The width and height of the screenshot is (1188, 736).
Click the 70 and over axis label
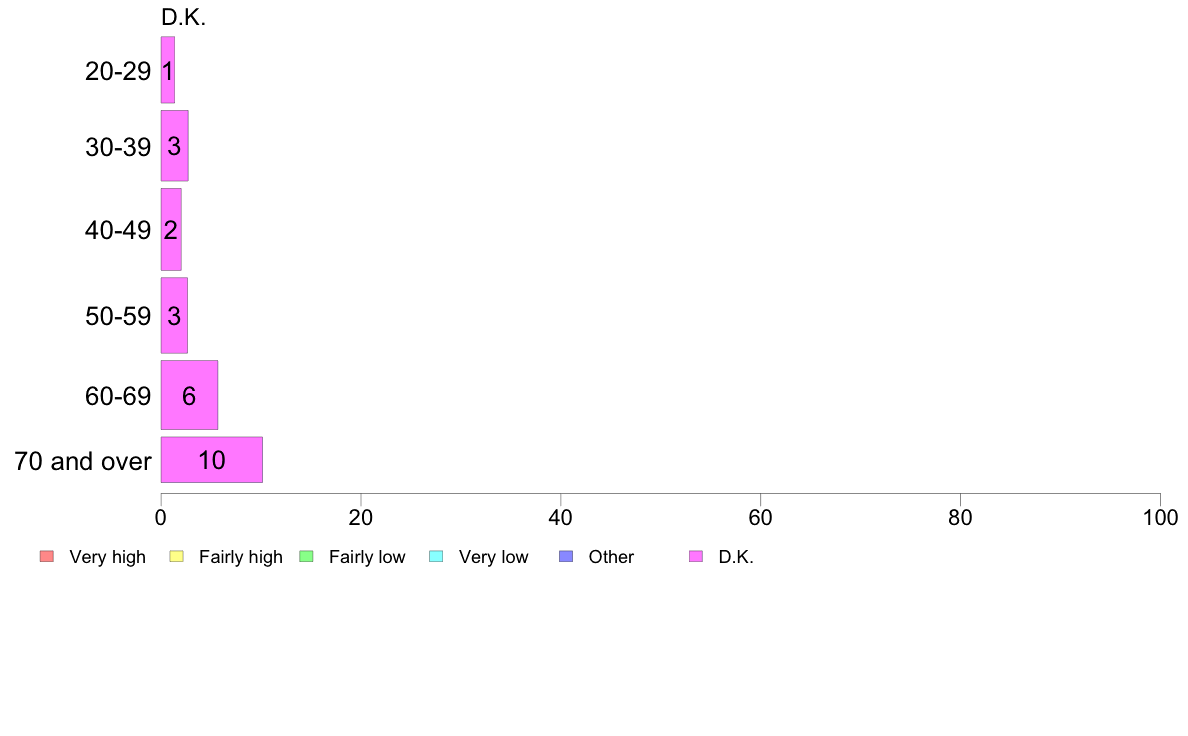pos(83,461)
